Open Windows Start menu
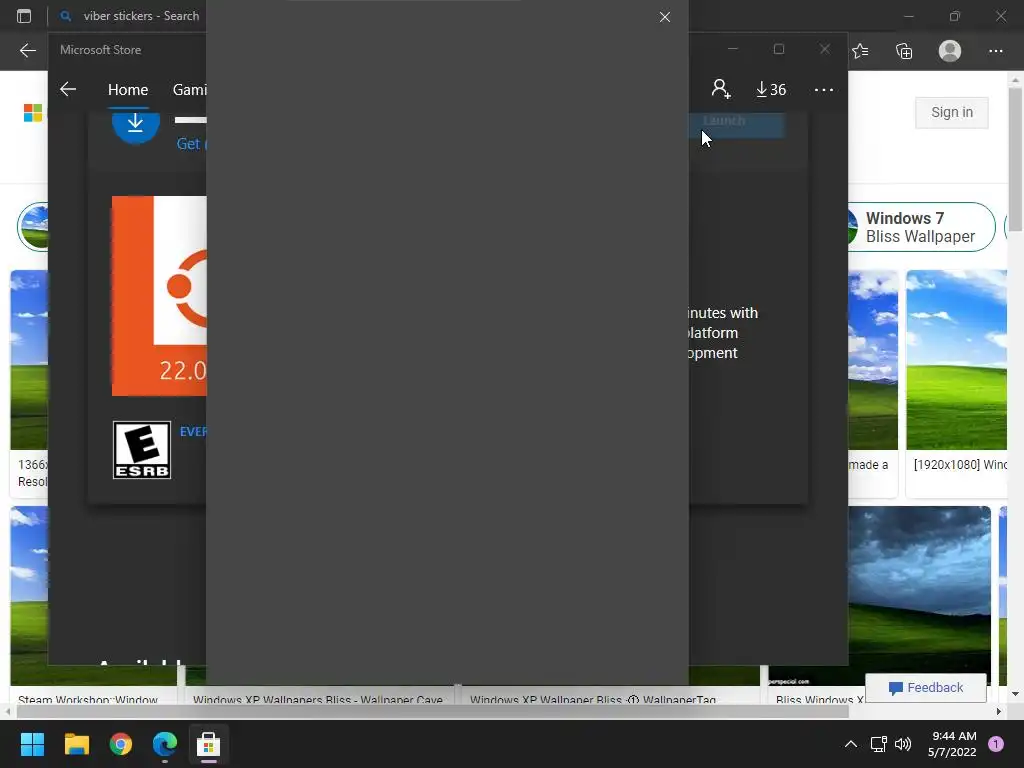The height and width of the screenshot is (768, 1024). coord(32,744)
